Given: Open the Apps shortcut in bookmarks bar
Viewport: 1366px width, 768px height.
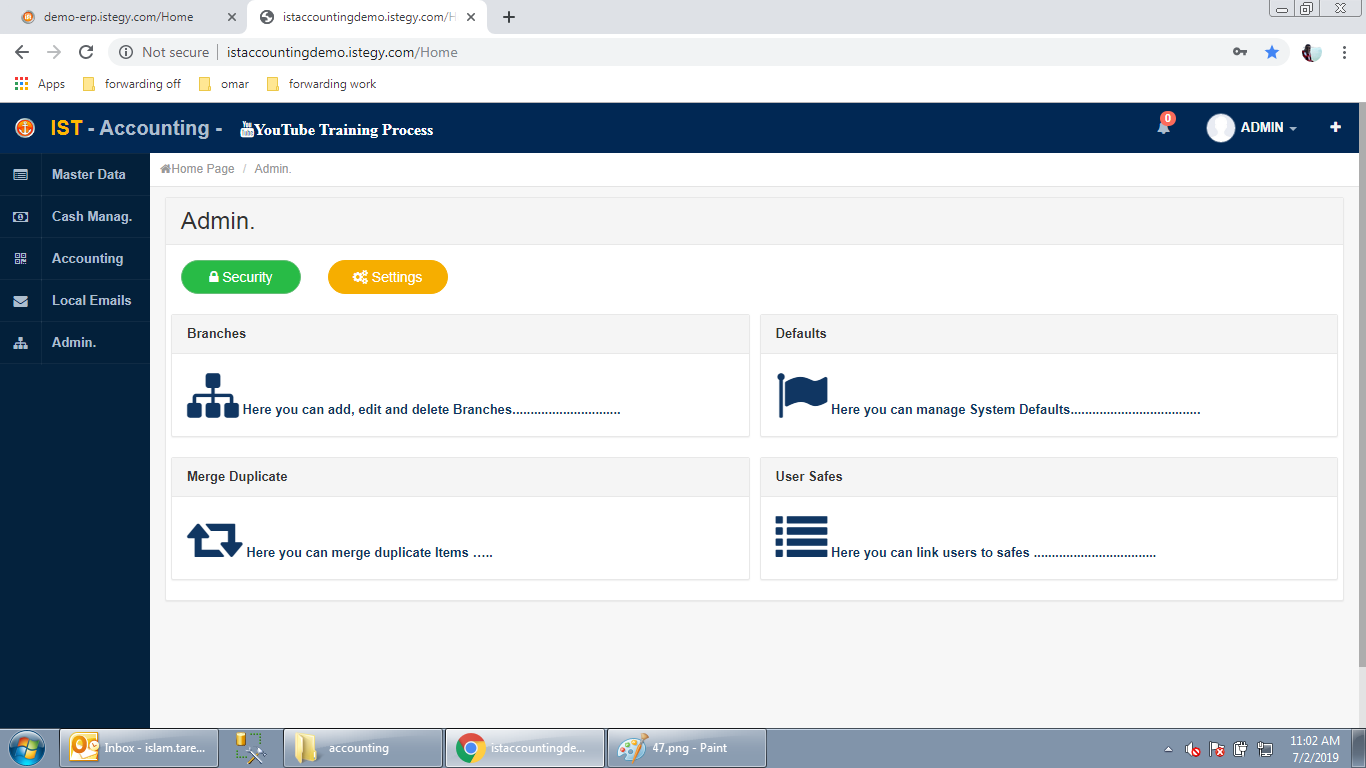Looking at the screenshot, I should pos(40,84).
